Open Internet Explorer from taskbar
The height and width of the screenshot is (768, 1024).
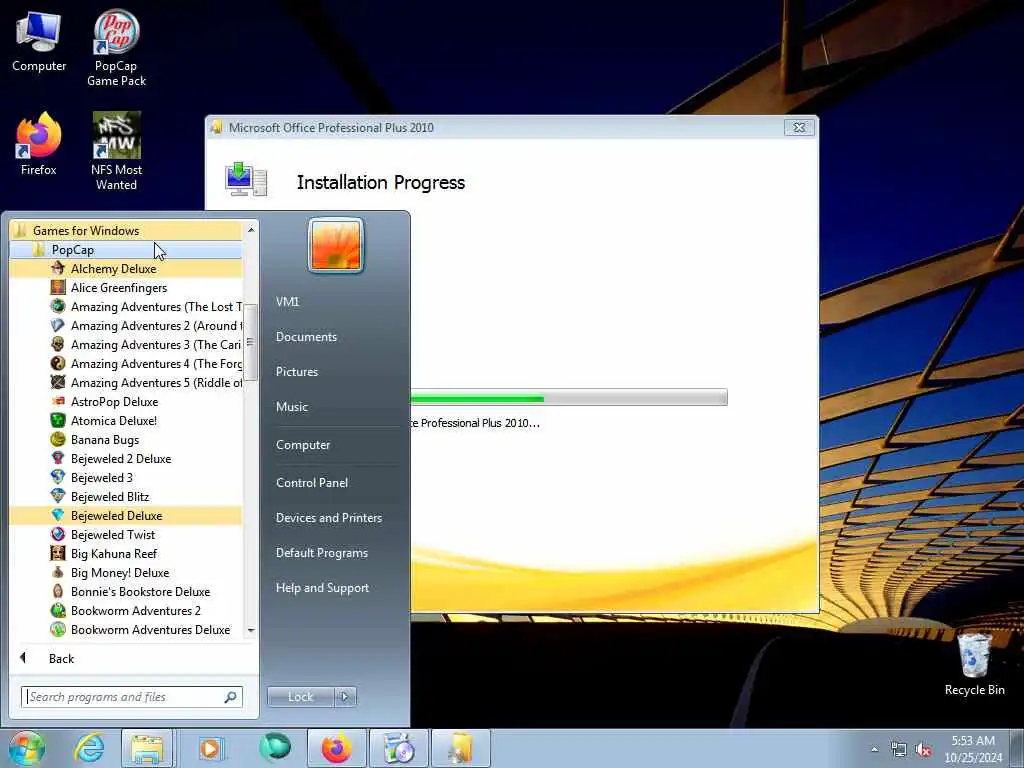point(89,748)
